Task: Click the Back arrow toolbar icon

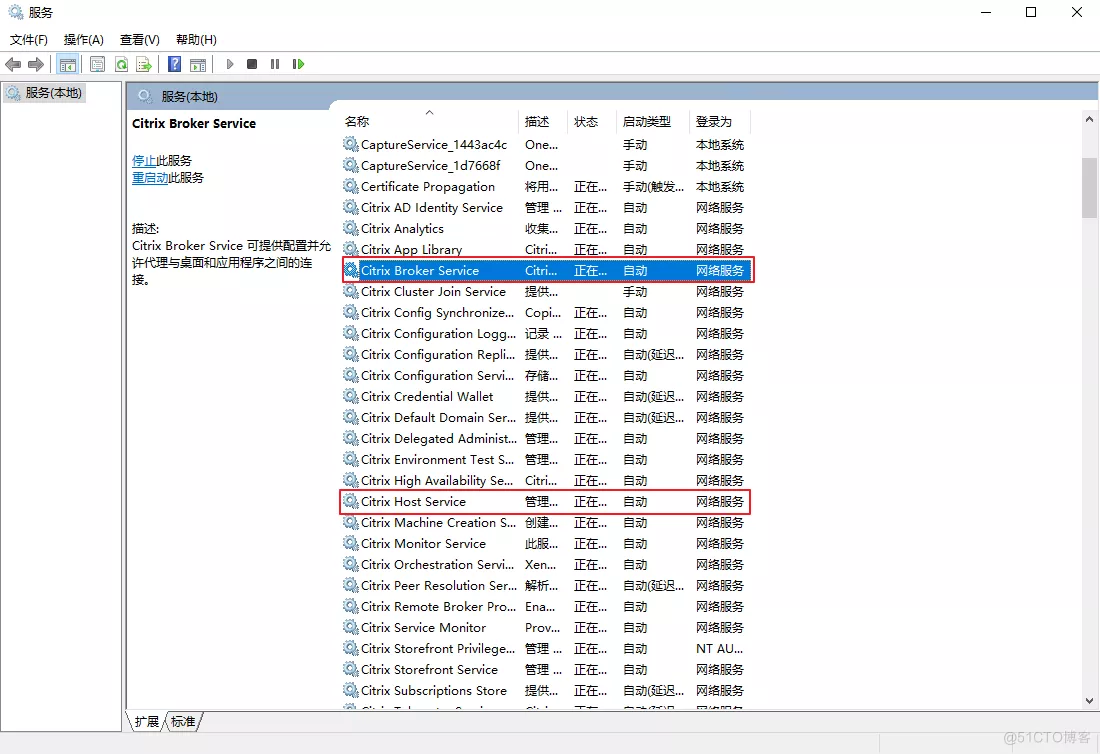Action: [x=13, y=65]
